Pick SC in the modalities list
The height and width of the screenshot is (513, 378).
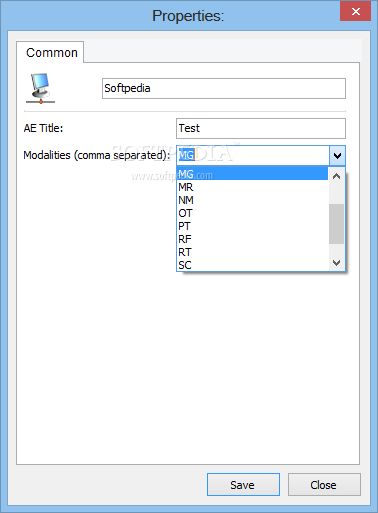pos(252,265)
